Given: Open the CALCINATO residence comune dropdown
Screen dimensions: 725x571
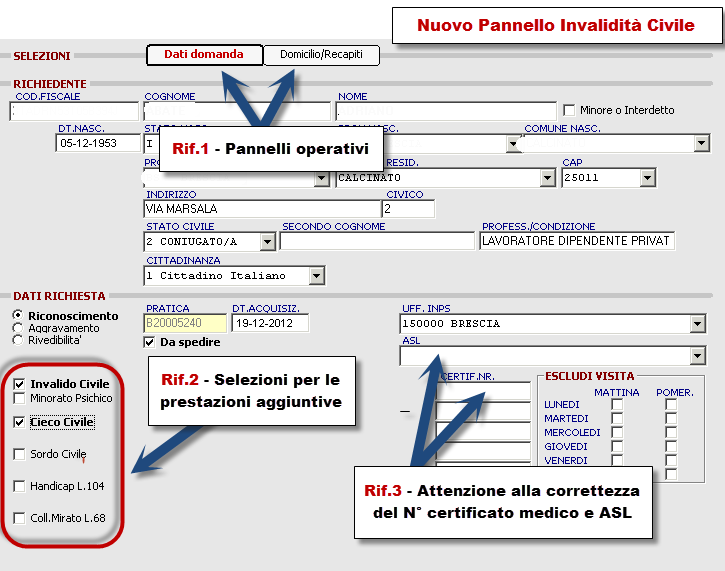Looking at the screenshot, I should [x=547, y=178].
